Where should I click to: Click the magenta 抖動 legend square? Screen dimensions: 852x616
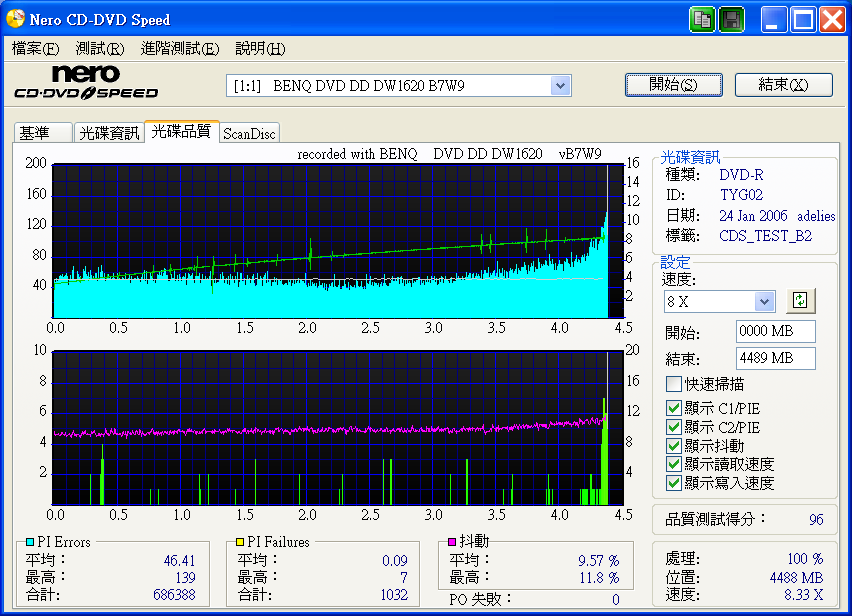pos(452,542)
